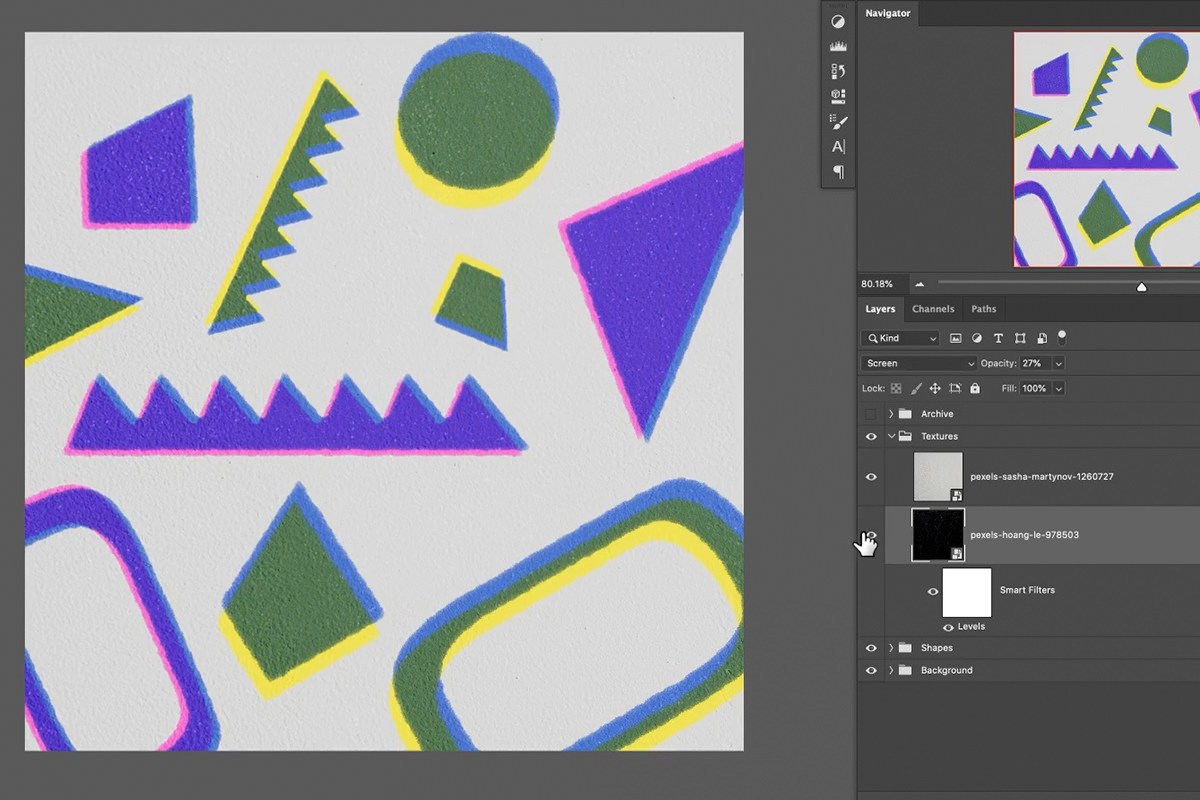Hide the Background group
1200x800 pixels.
[x=871, y=670]
